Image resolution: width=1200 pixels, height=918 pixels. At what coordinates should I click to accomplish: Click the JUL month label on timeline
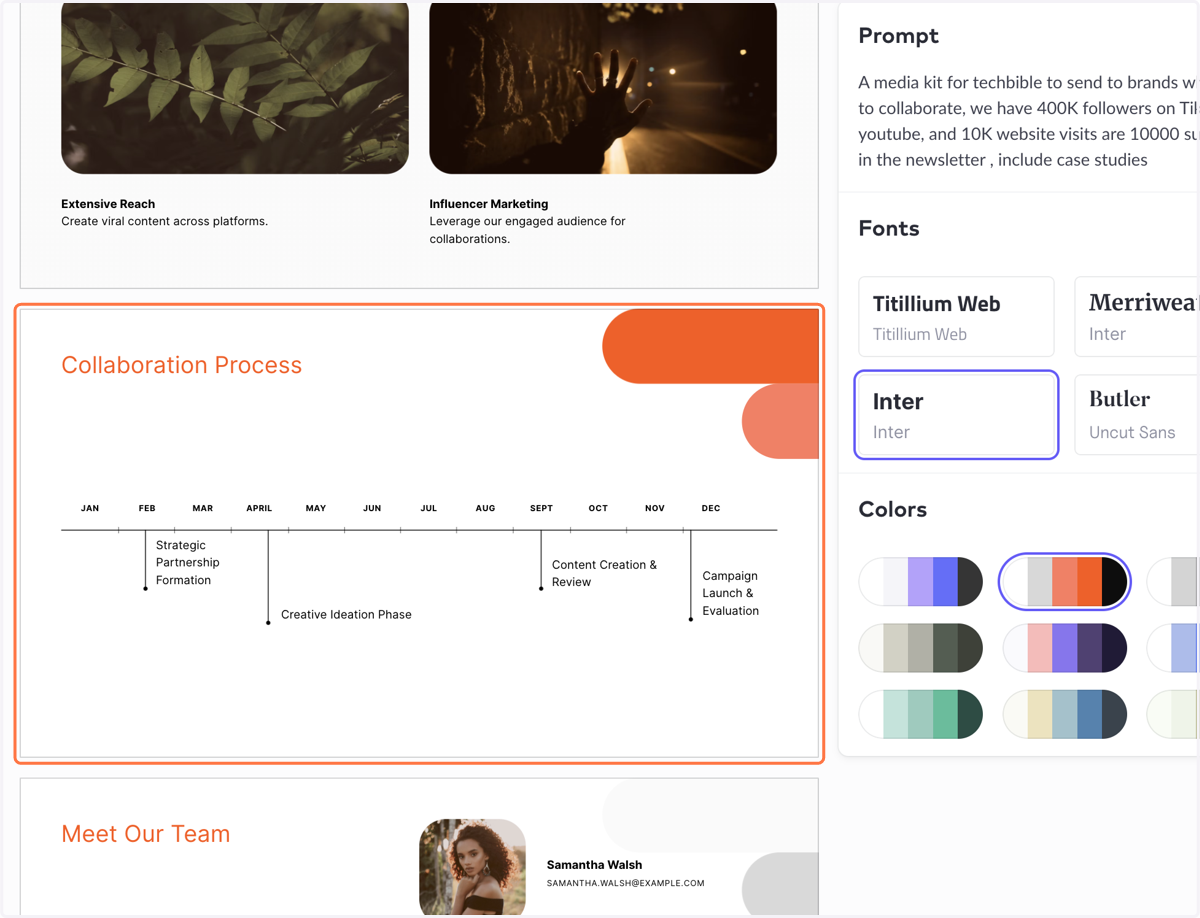pyautogui.click(x=429, y=508)
